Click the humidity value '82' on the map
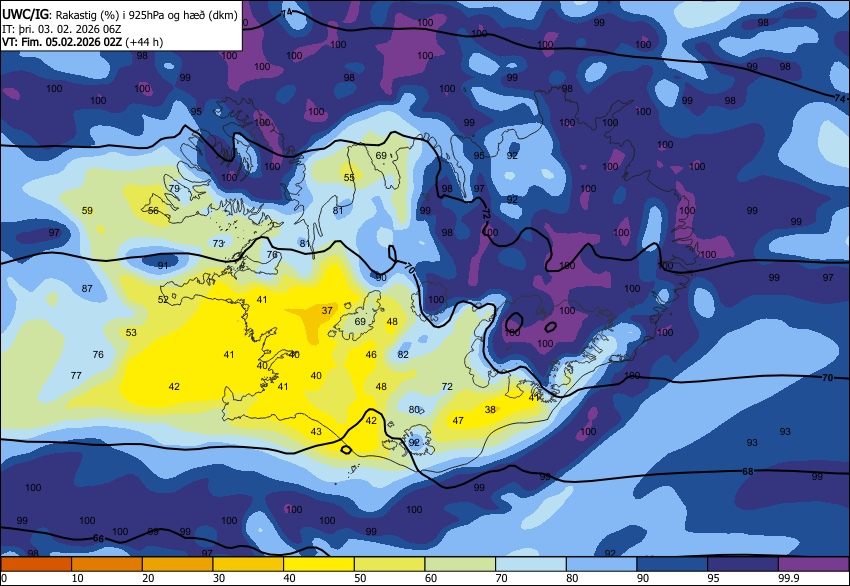850x586 pixels. click(x=403, y=355)
